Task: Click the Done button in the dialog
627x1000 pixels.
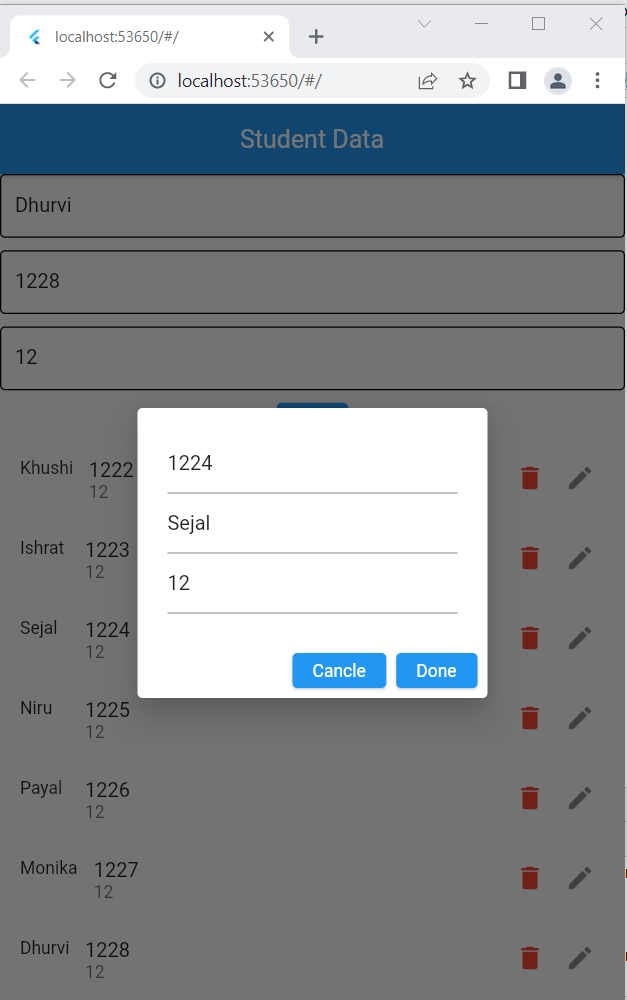Action: (x=436, y=670)
